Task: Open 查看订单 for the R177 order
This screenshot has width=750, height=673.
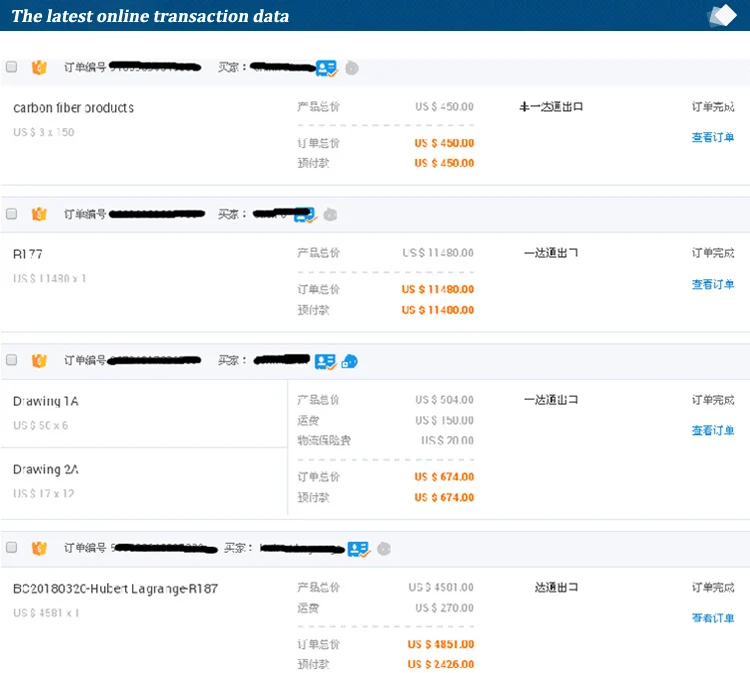Action: [x=713, y=285]
